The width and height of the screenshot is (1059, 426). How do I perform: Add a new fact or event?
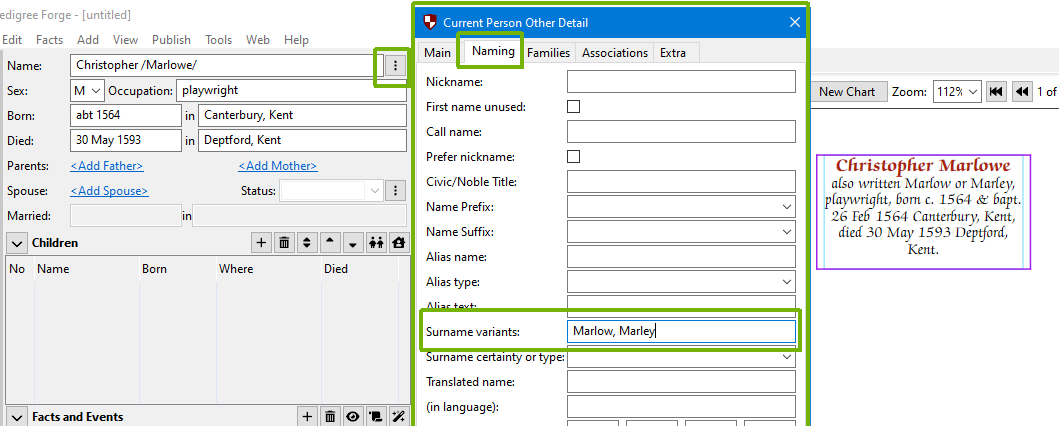tap(307, 417)
